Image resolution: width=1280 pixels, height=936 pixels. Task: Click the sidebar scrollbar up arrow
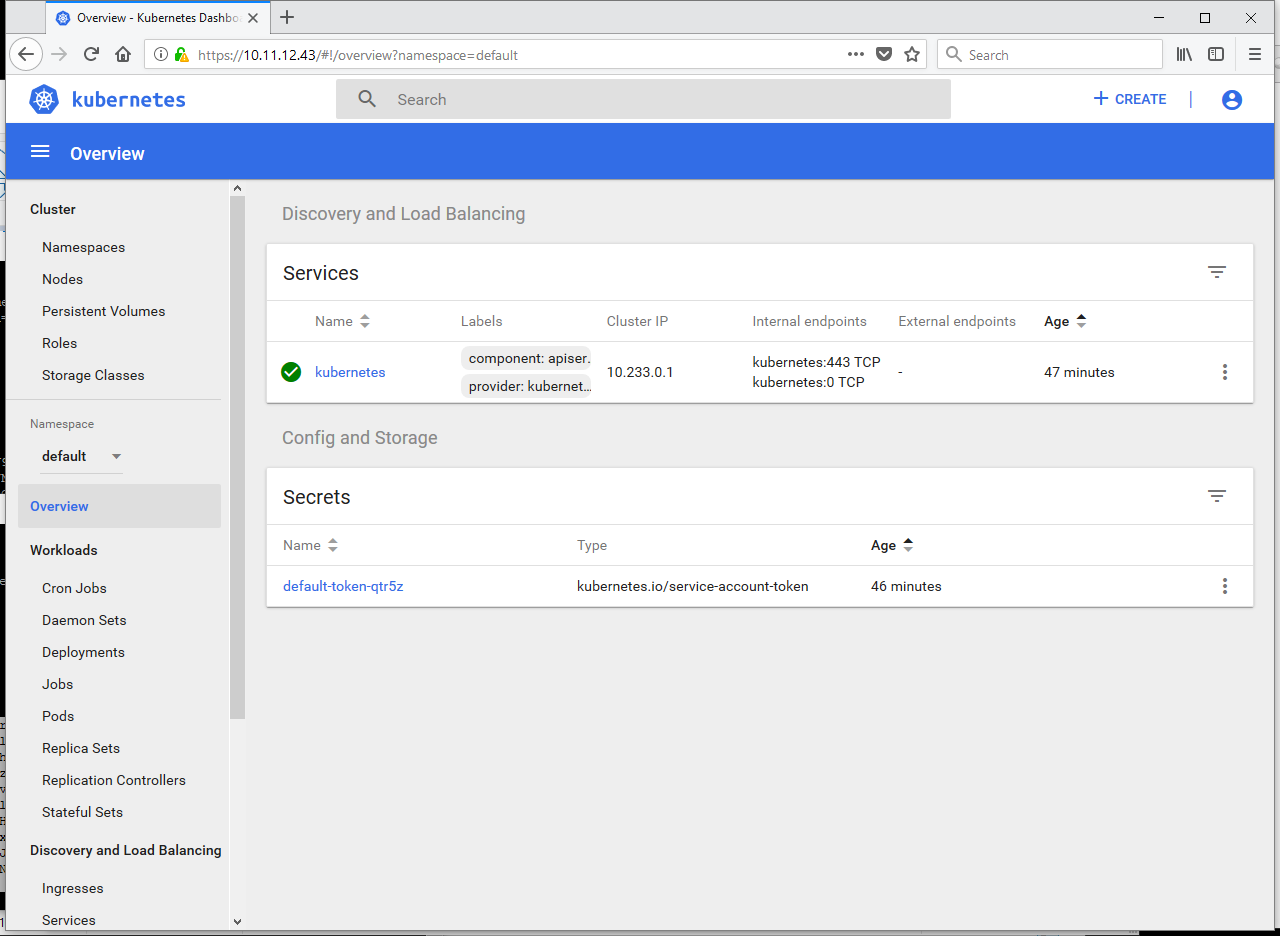pos(237,188)
